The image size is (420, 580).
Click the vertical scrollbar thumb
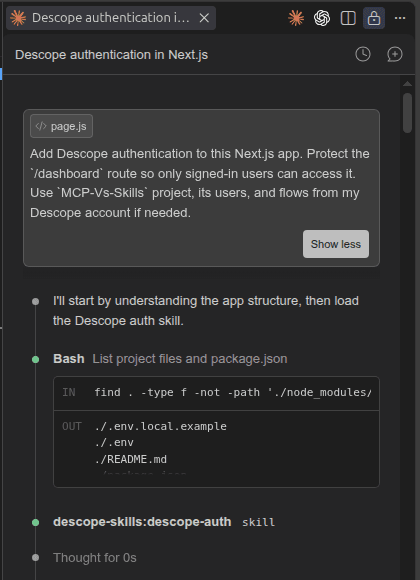tap(407, 113)
